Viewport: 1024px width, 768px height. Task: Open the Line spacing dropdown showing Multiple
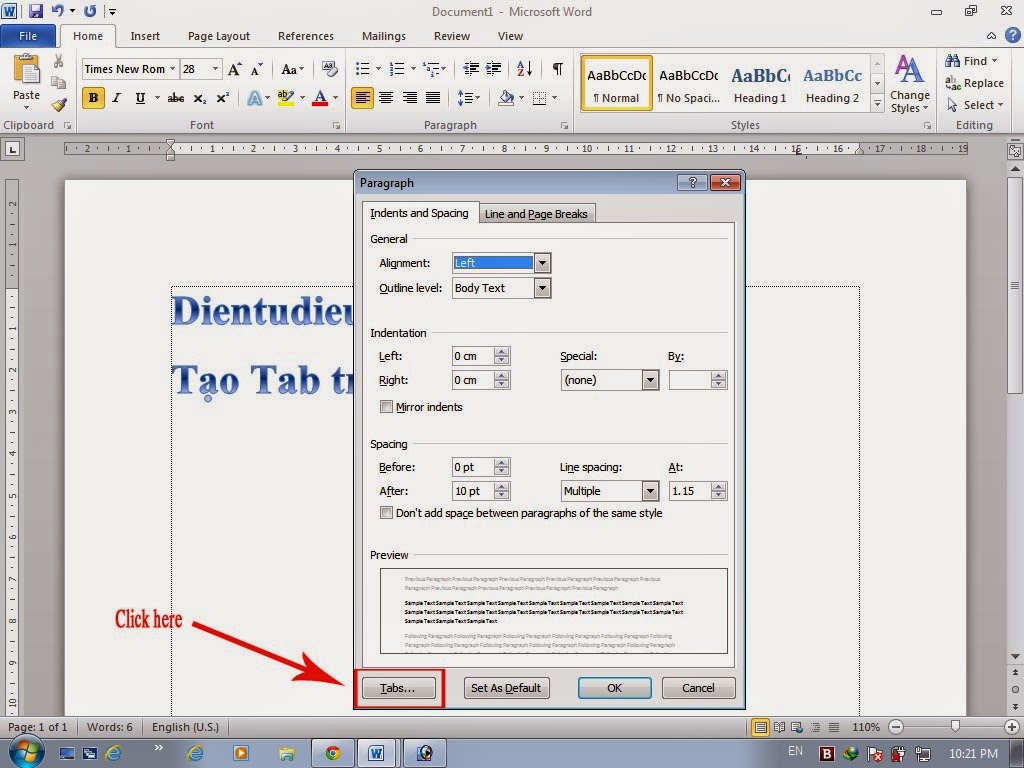[650, 491]
